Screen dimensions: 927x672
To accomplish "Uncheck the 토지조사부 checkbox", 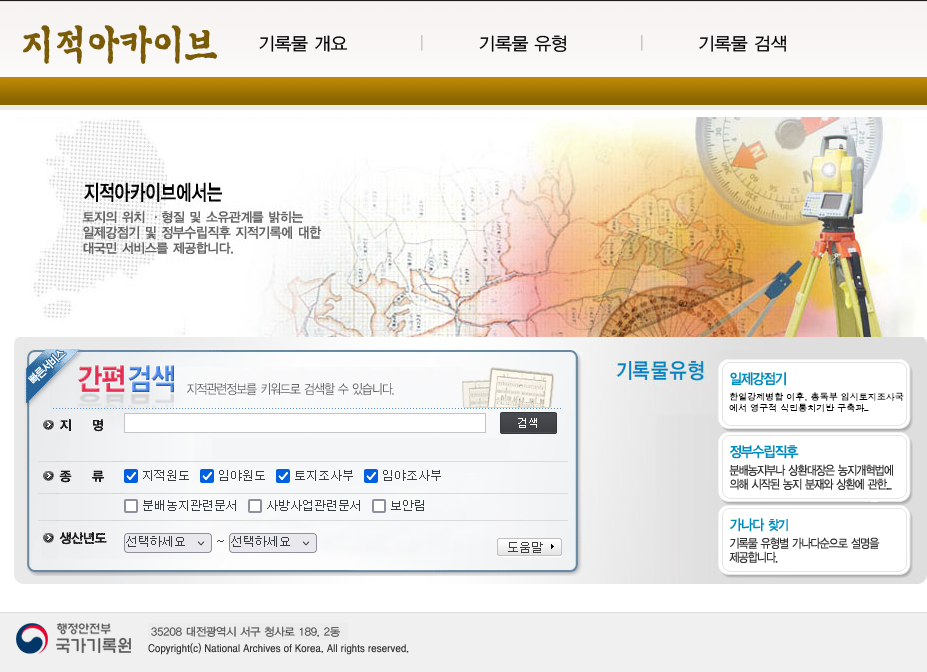I will coord(283,475).
